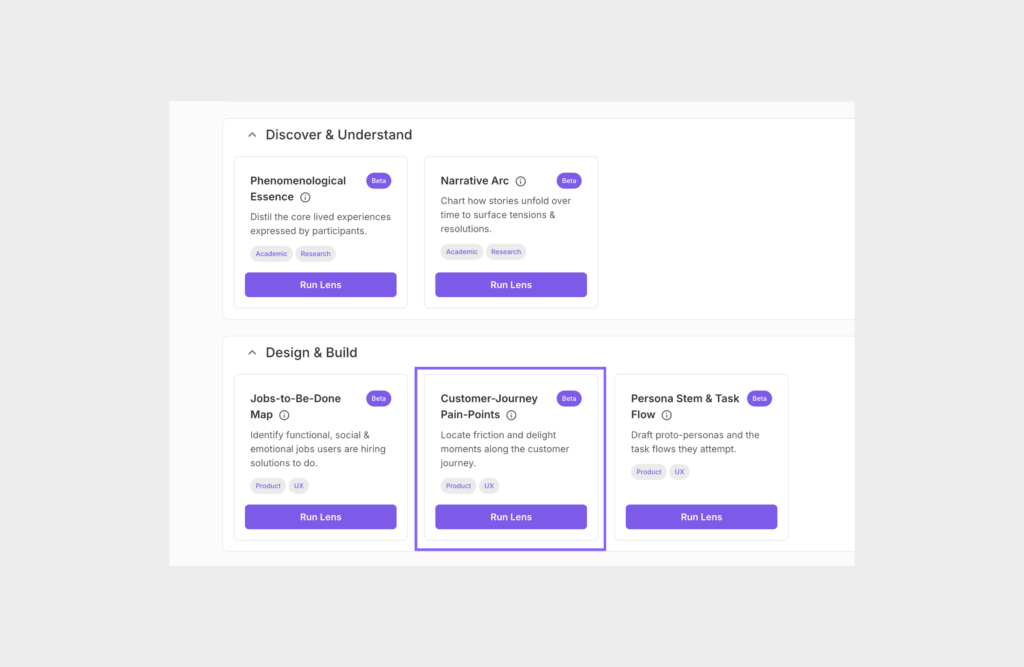
Task: Toggle the Research tag on Phenomenological Essence
Action: (x=315, y=253)
